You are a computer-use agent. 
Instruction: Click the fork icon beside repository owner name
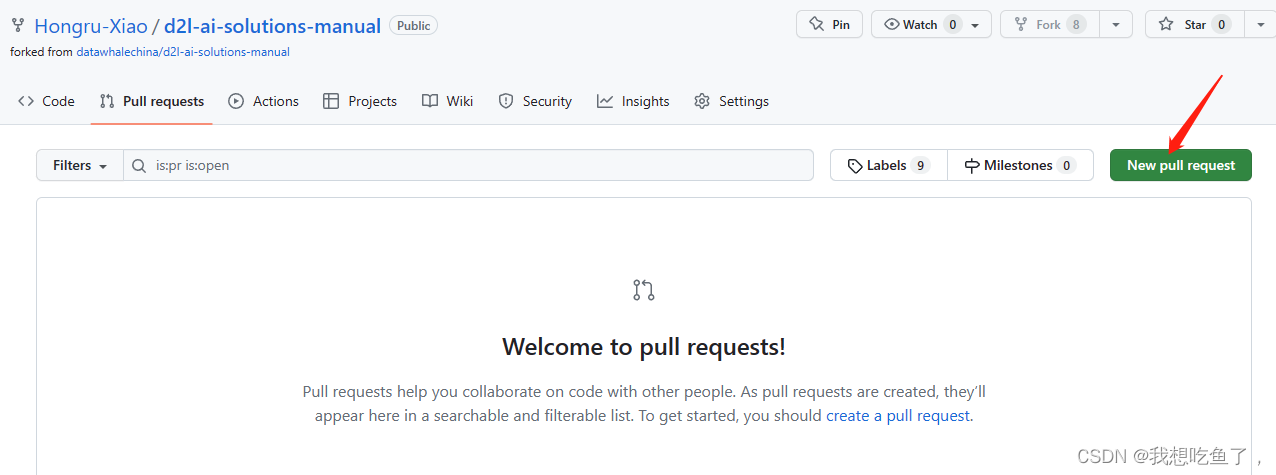[x=18, y=26]
